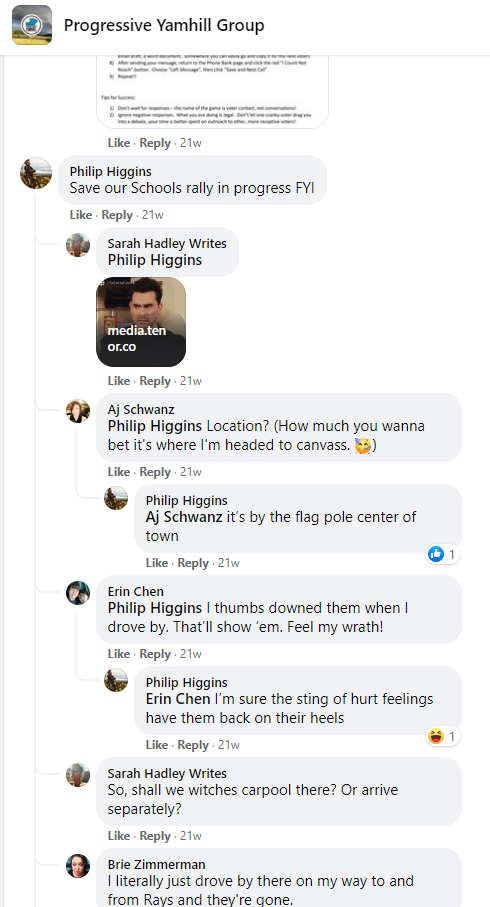The width and height of the screenshot is (490, 907).
Task: Open the media.tenor.co GIF thumbnail
Action: (x=141, y=322)
